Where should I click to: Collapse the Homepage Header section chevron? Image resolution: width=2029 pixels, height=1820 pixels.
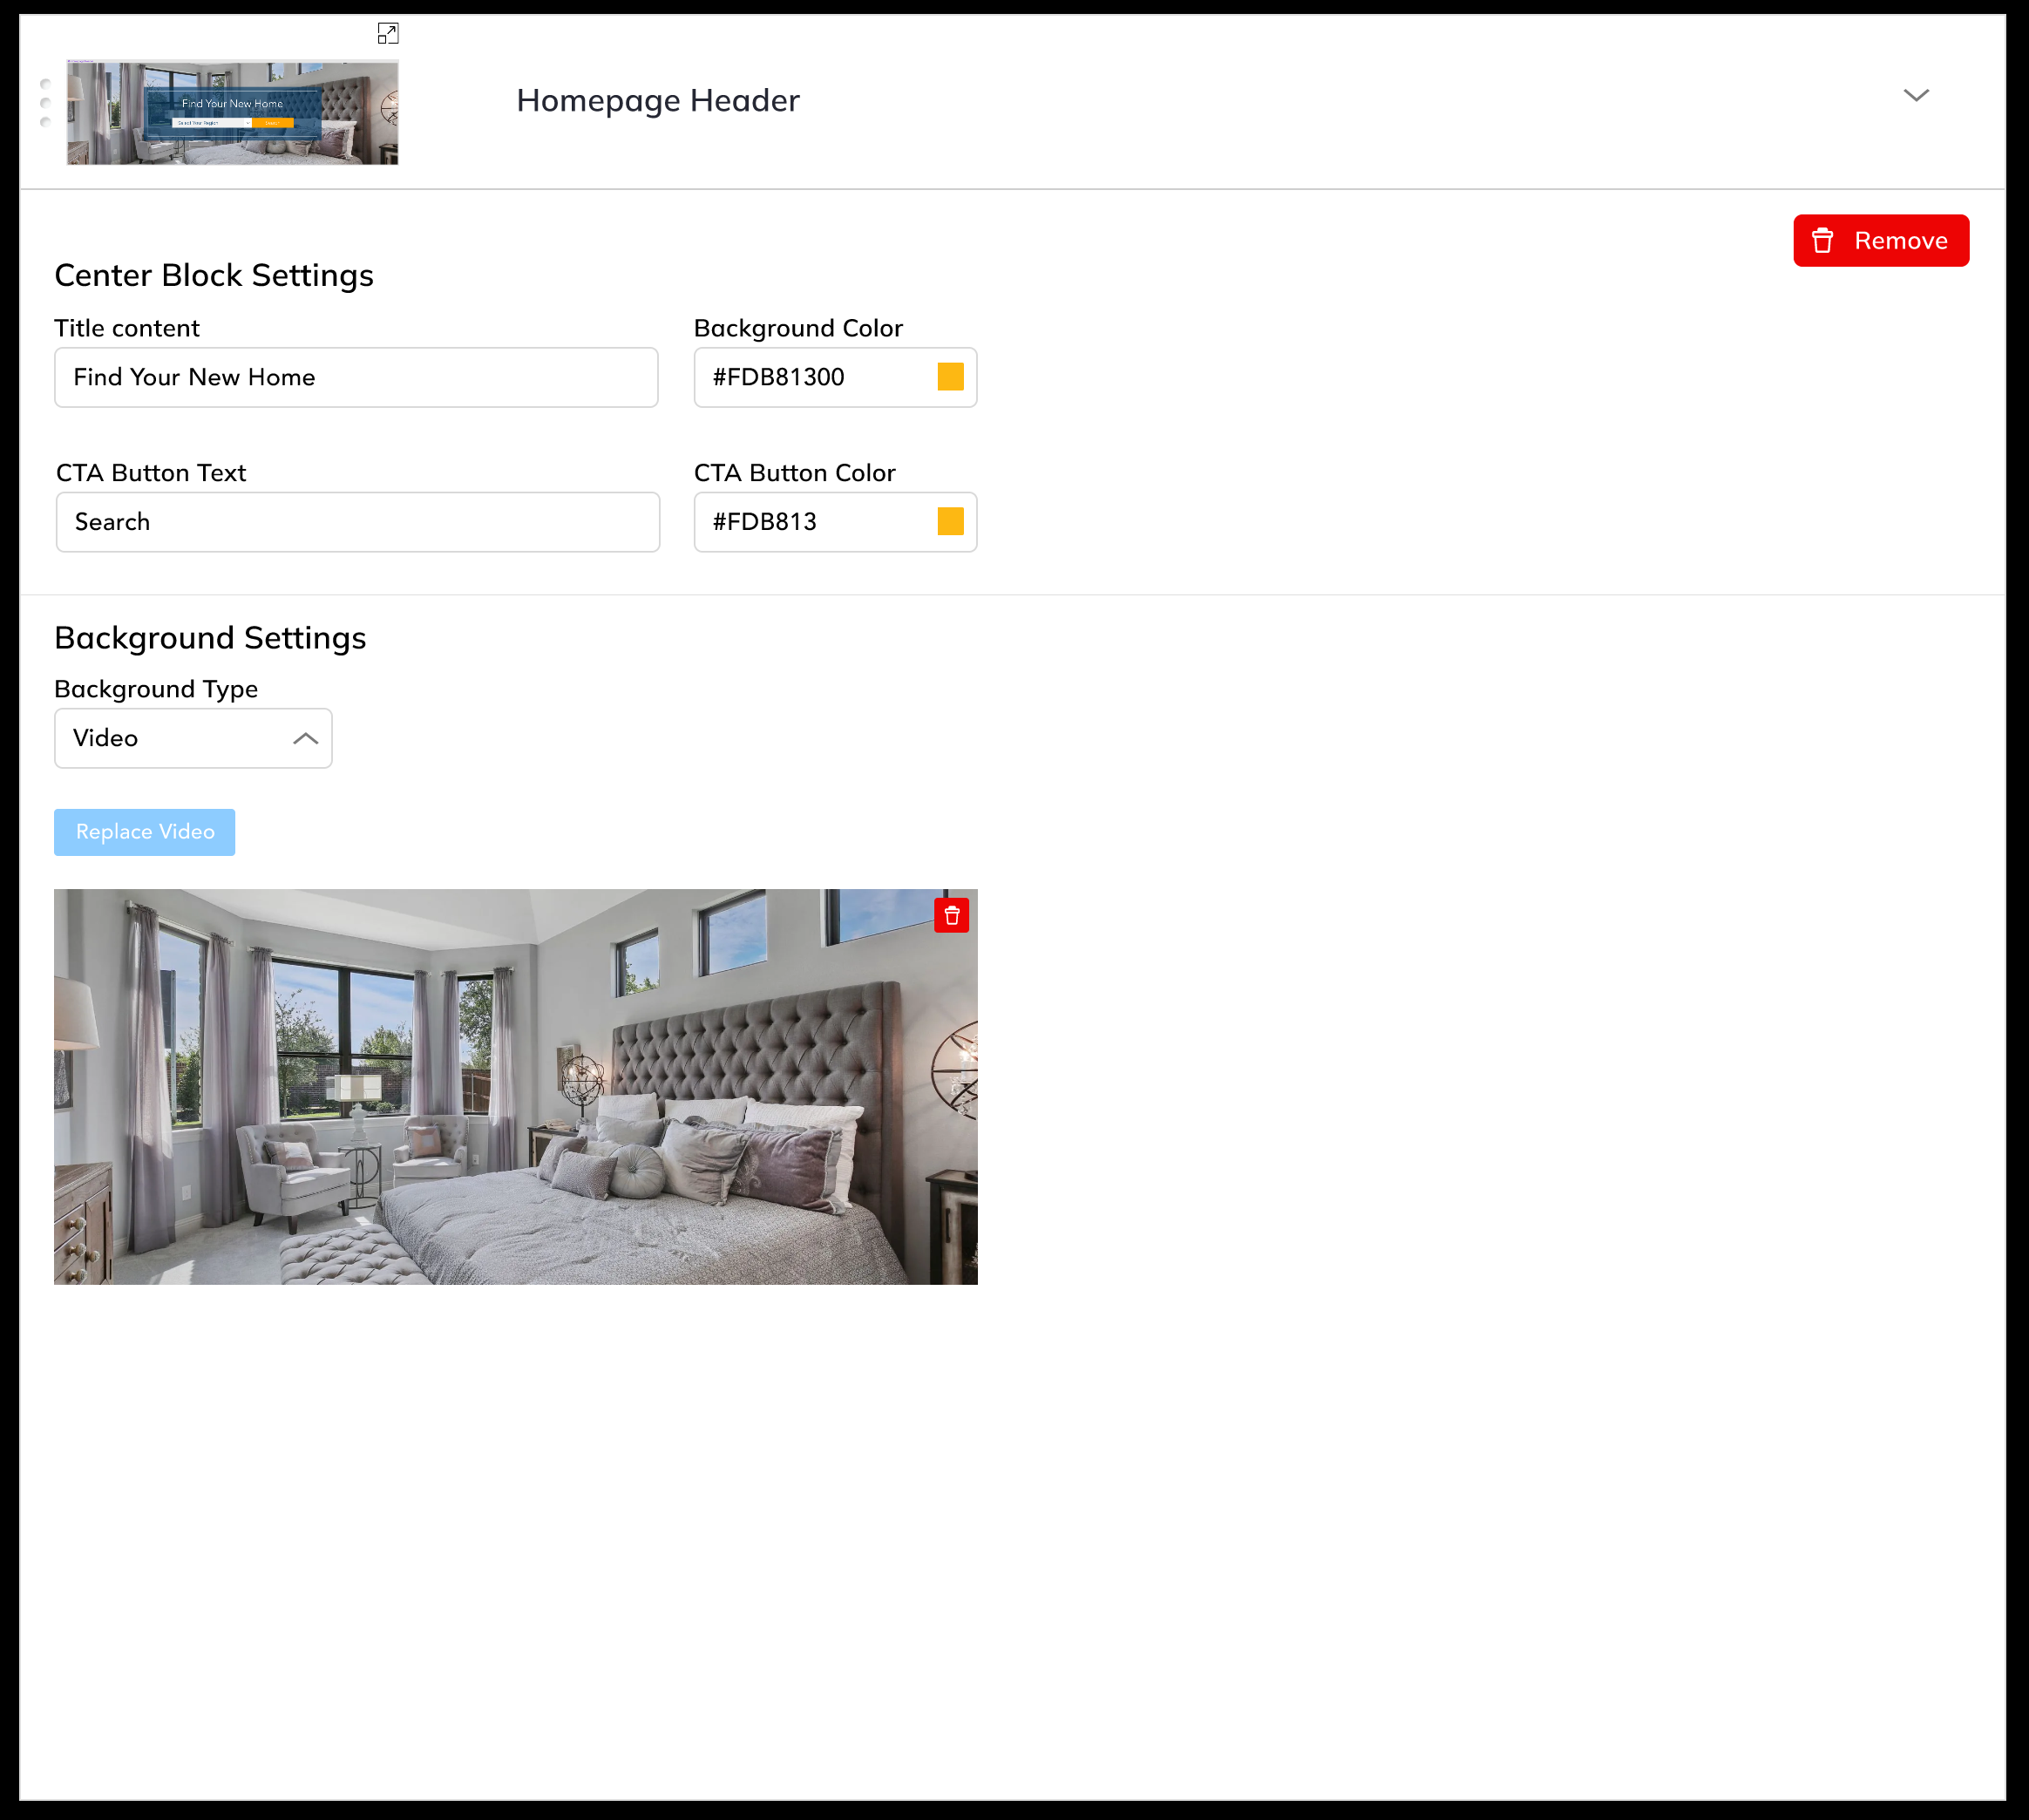(x=1915, y=96)
